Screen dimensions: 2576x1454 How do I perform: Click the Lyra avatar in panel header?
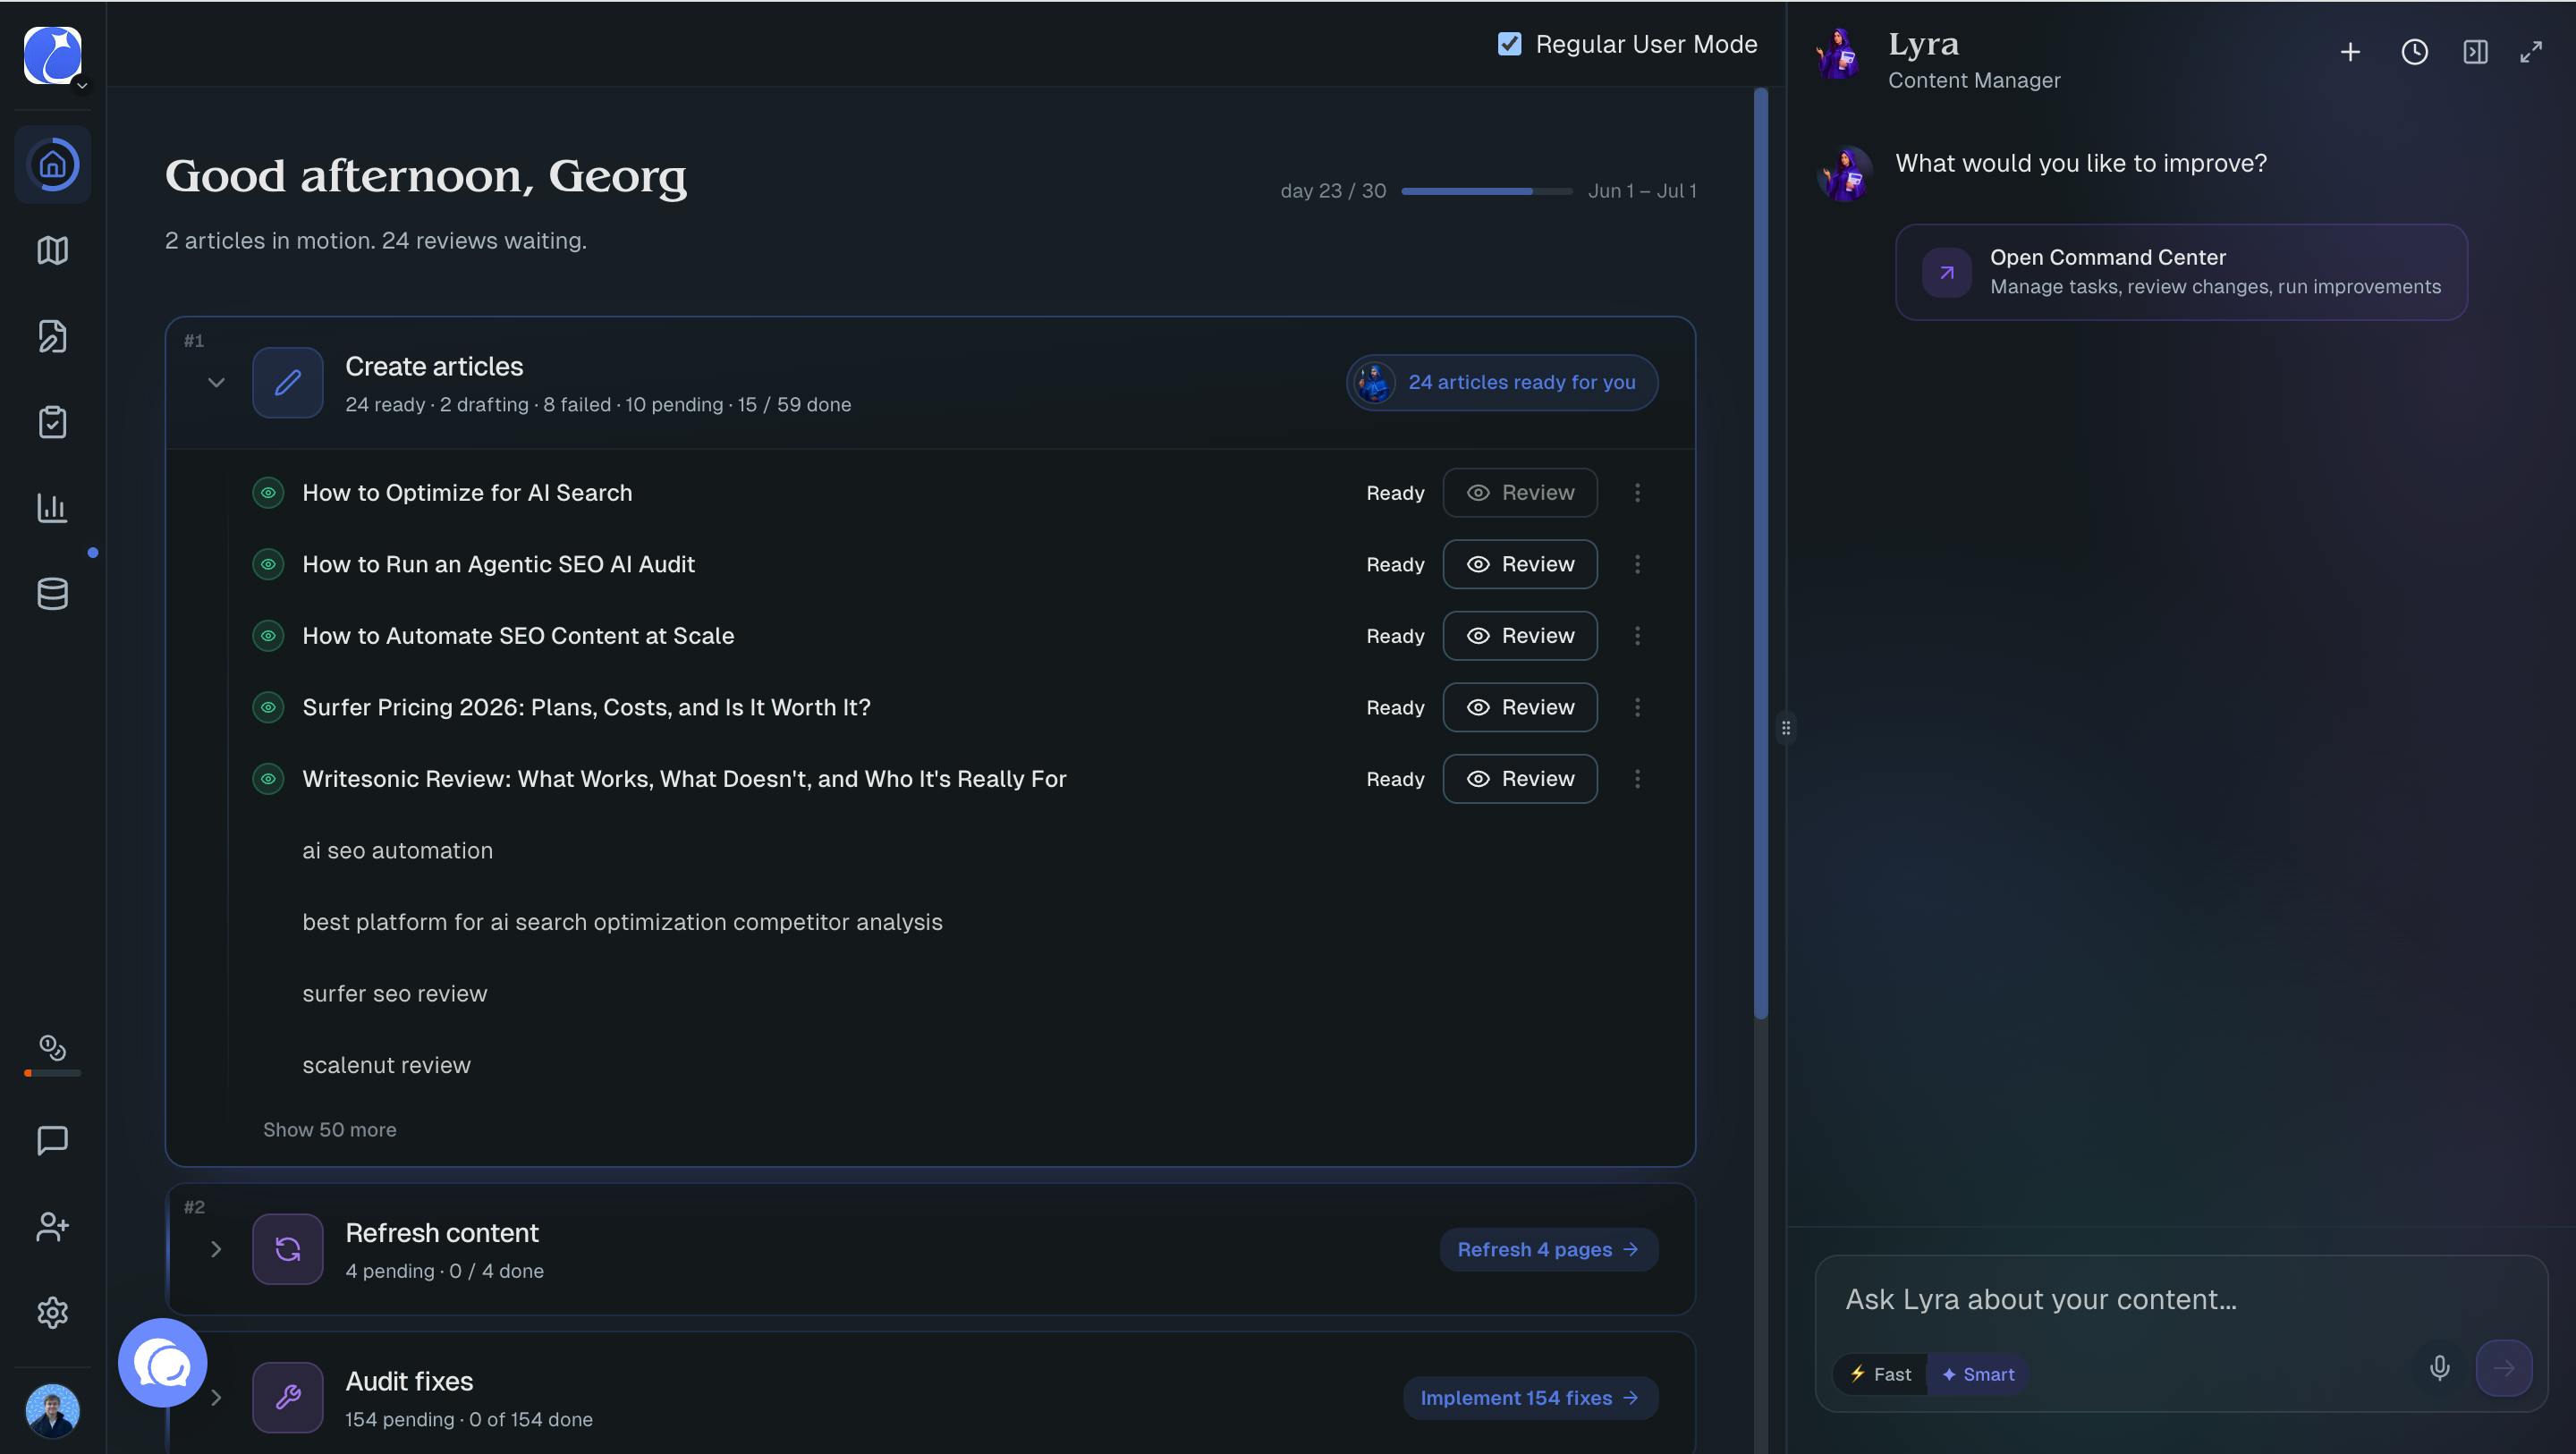click(1838, 54)
